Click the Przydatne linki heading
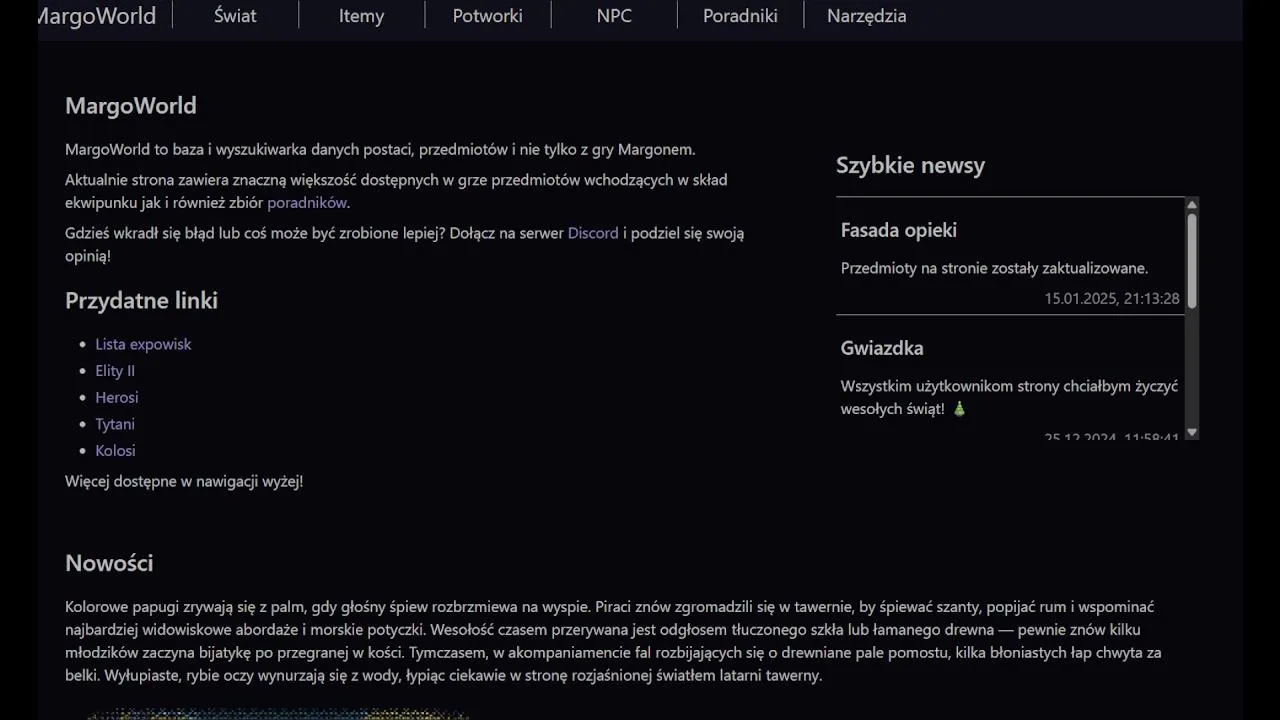1280x720 pixels. pyautogui.click(x=141, y=301)
